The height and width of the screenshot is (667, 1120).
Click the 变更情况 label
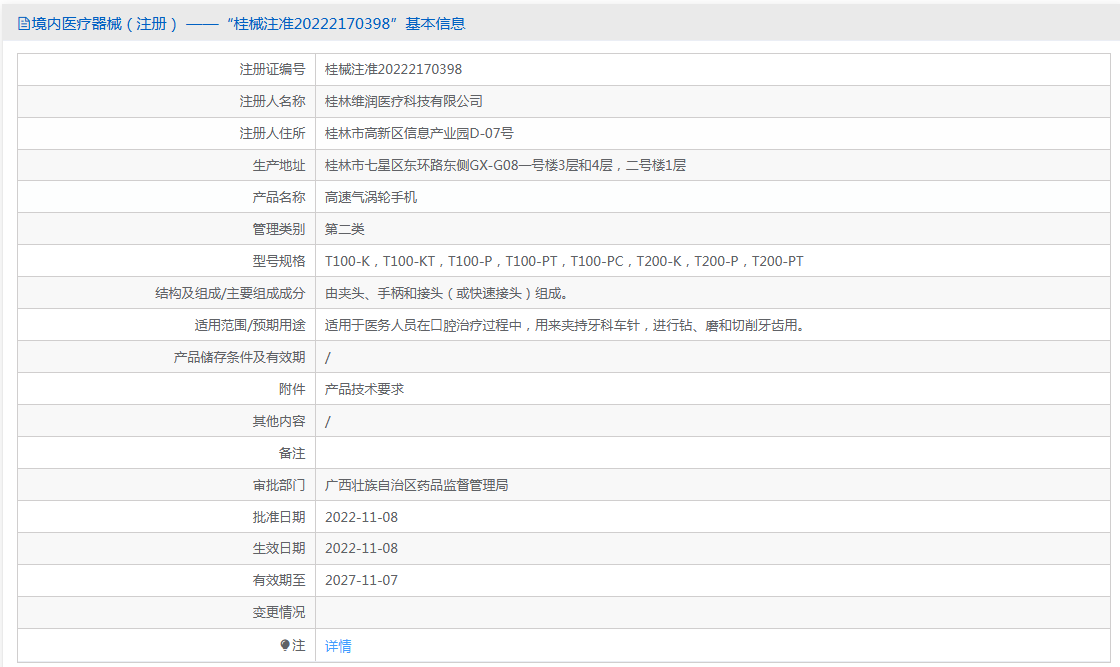point(279,613)
